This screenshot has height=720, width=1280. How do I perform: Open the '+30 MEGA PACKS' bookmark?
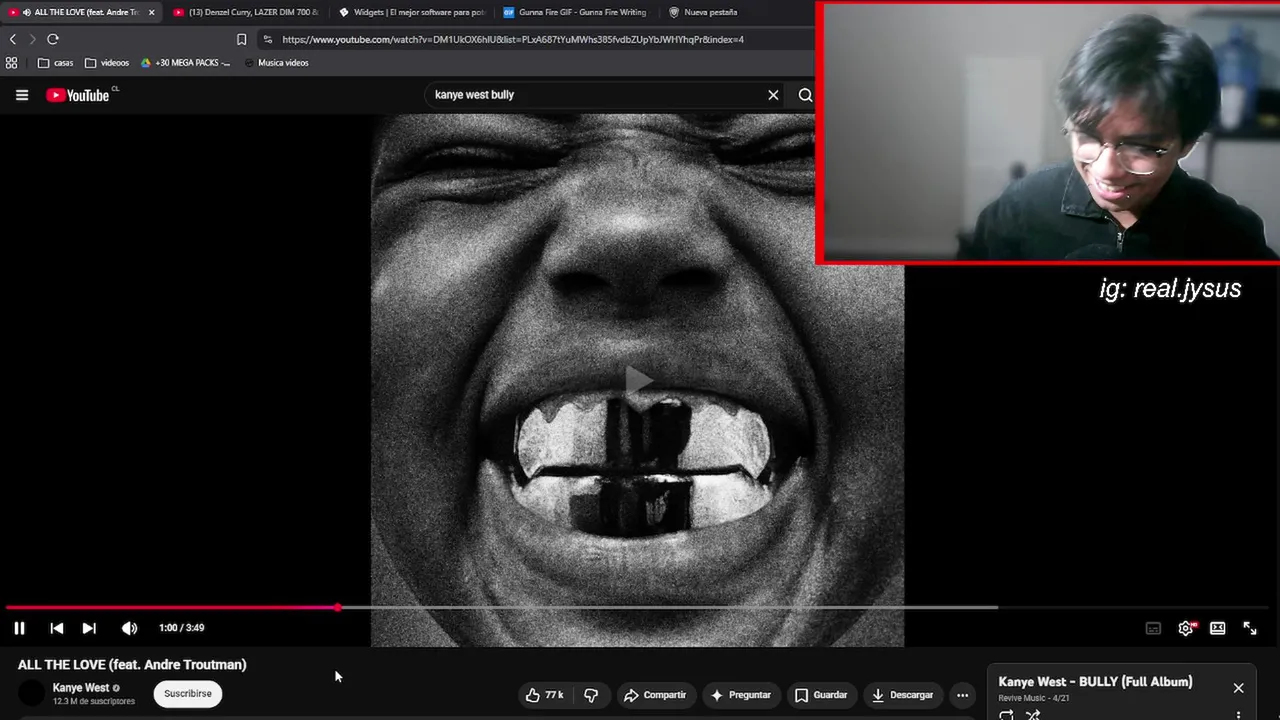[x=186, y=62]
